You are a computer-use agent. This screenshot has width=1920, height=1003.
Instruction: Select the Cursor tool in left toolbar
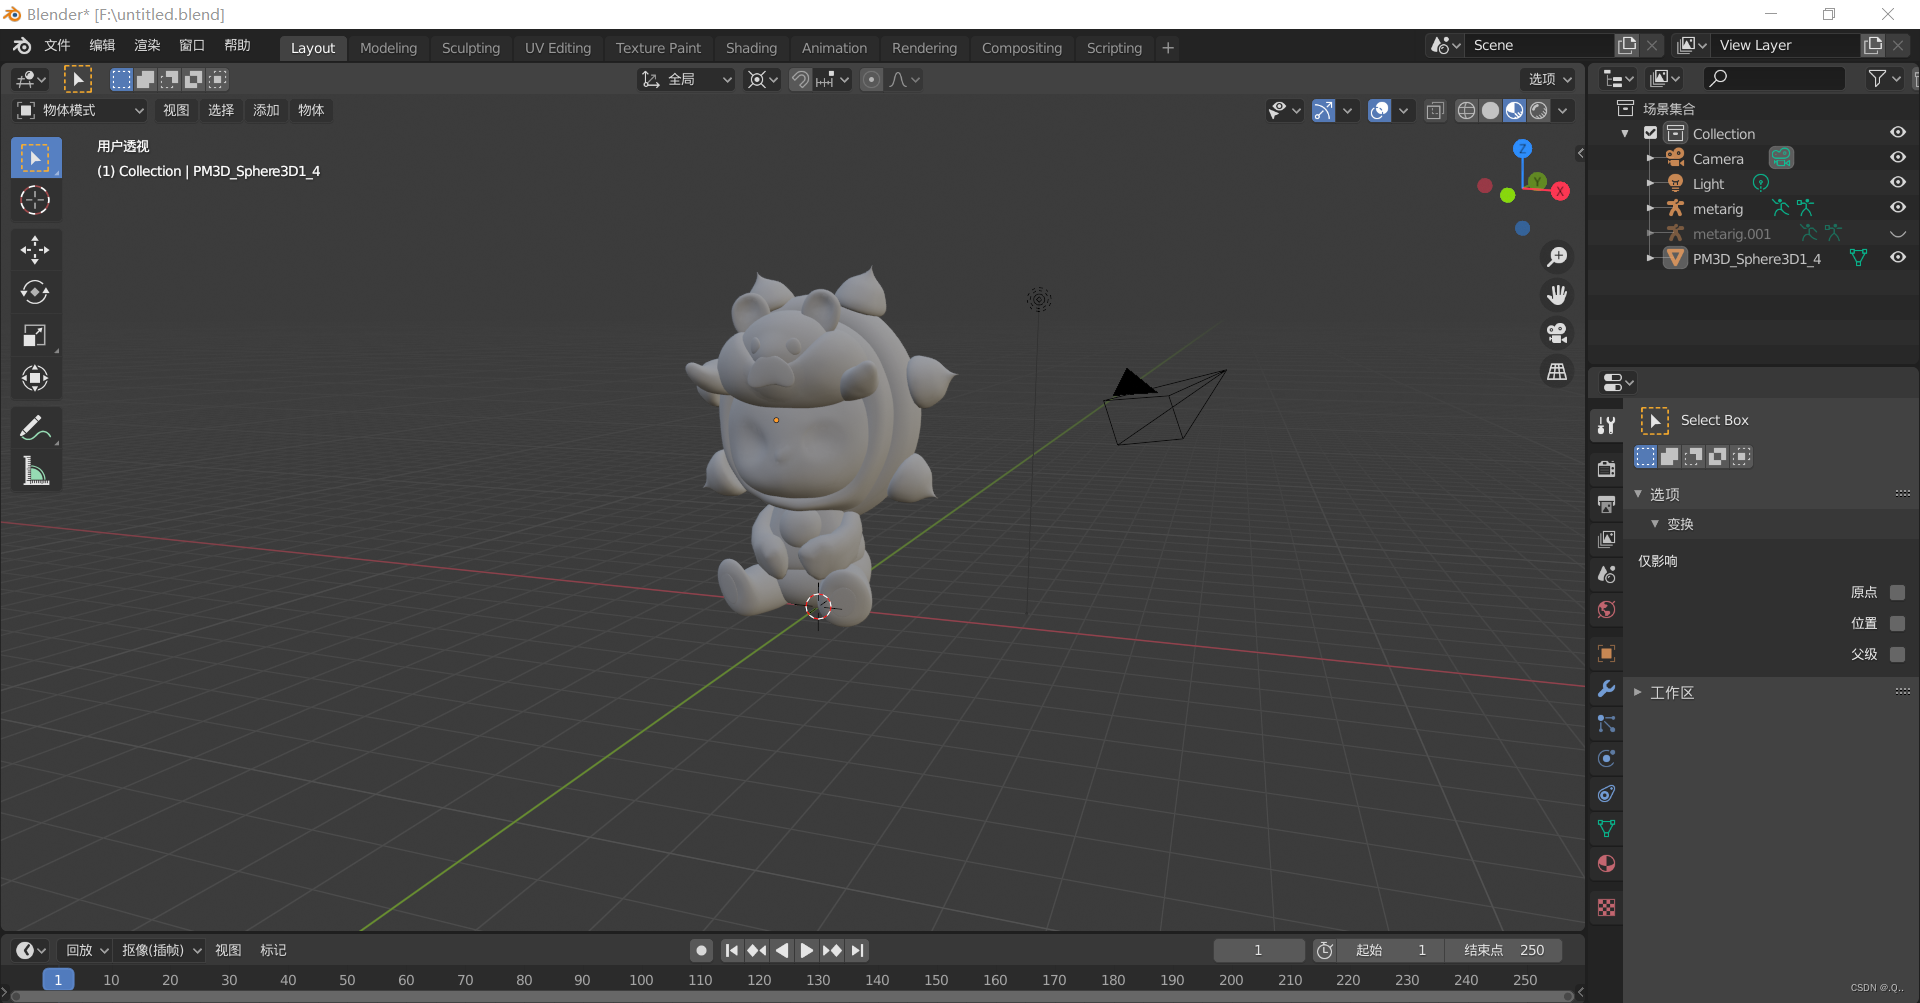pyautogui.click(x=35, y=201)
